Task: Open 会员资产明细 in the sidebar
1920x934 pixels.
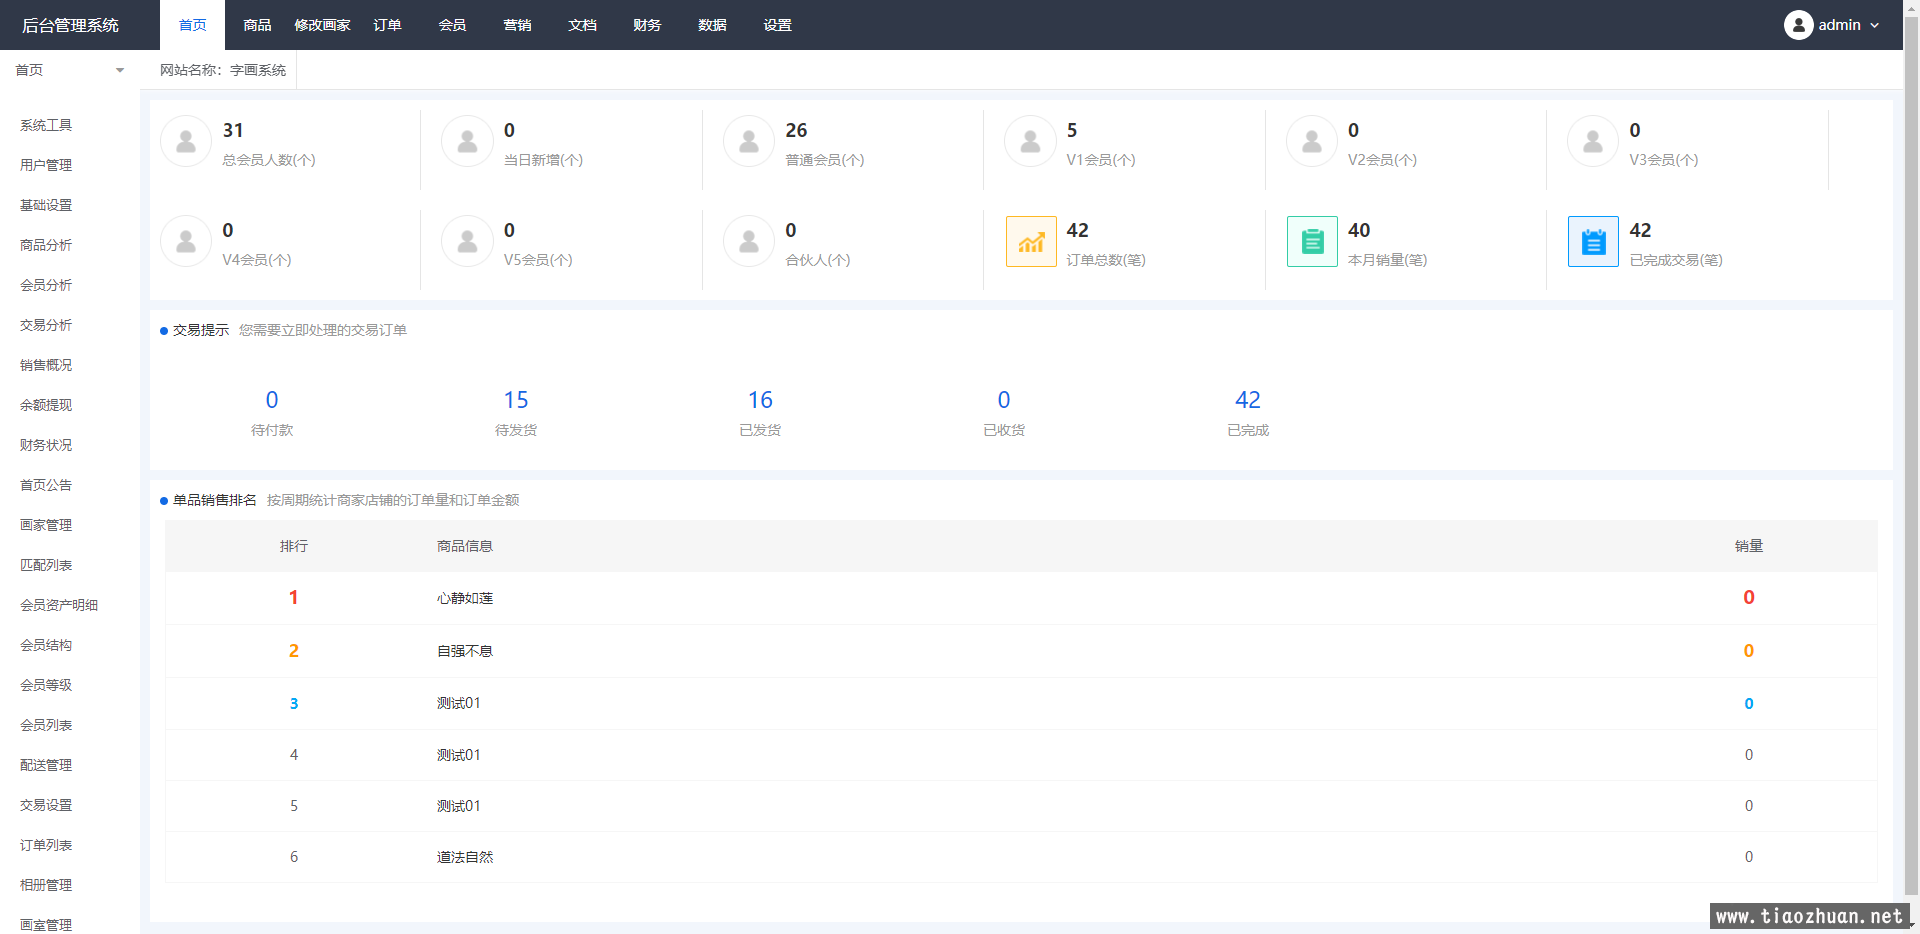Action: click(59, 605)
